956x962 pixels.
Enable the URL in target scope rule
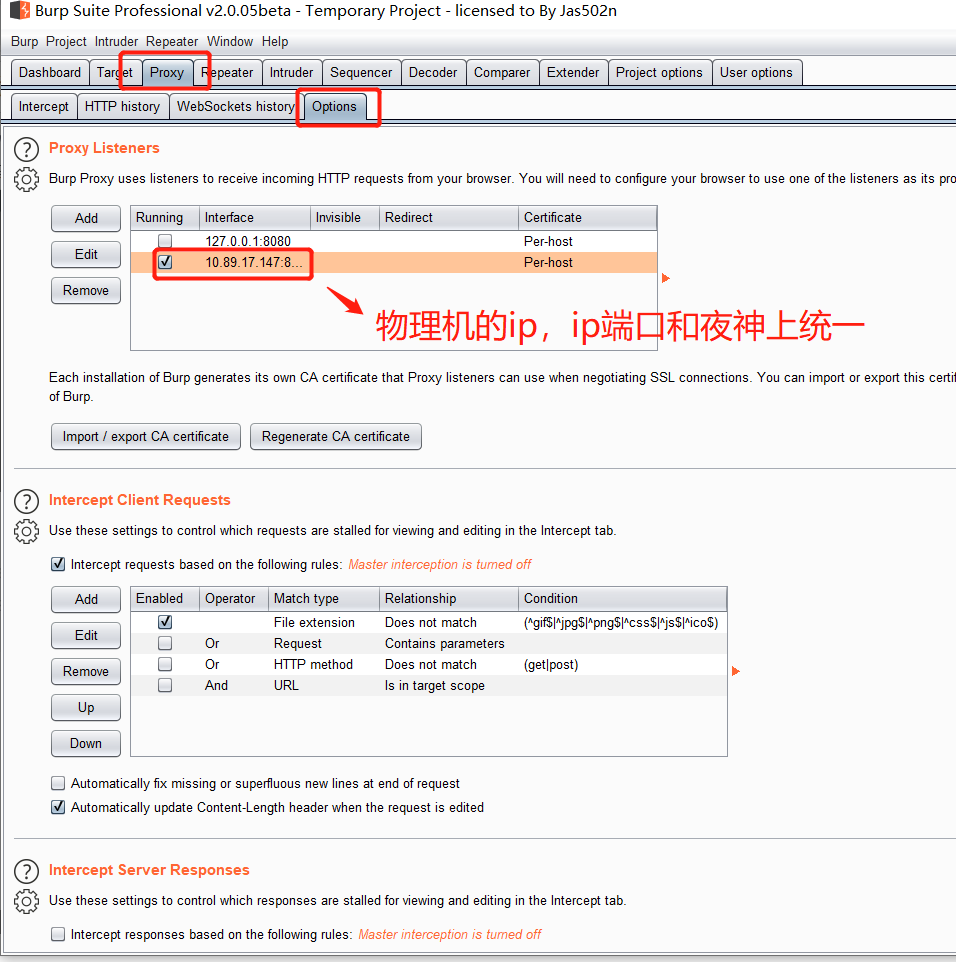pos(165,685)
